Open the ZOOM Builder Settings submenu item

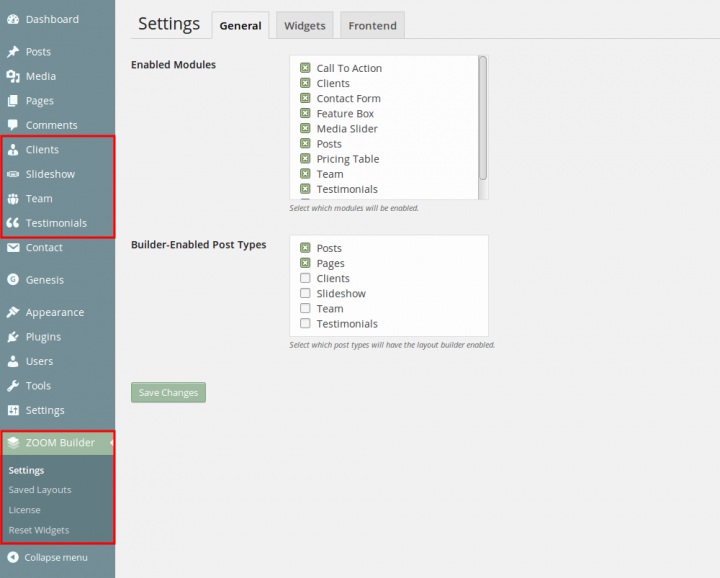point(26,470)
